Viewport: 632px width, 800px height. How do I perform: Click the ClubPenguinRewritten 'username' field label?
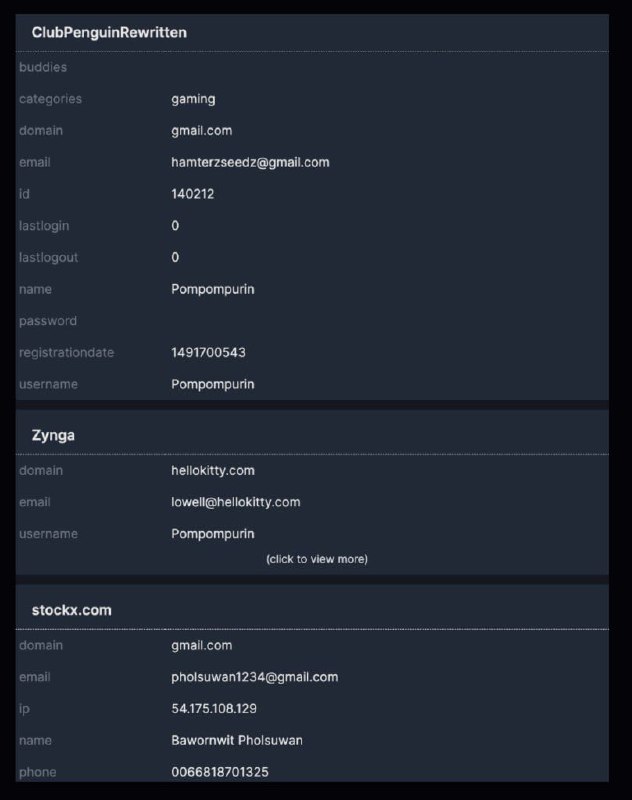(x=48, y=384)
